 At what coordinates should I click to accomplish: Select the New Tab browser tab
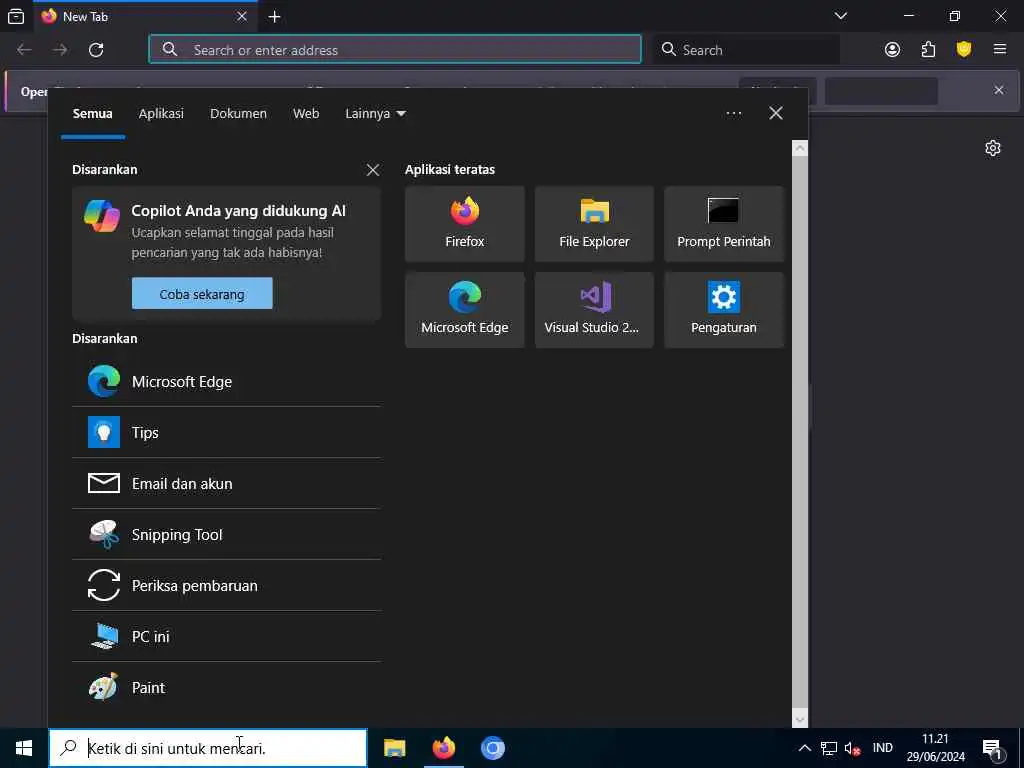point(144,17)
